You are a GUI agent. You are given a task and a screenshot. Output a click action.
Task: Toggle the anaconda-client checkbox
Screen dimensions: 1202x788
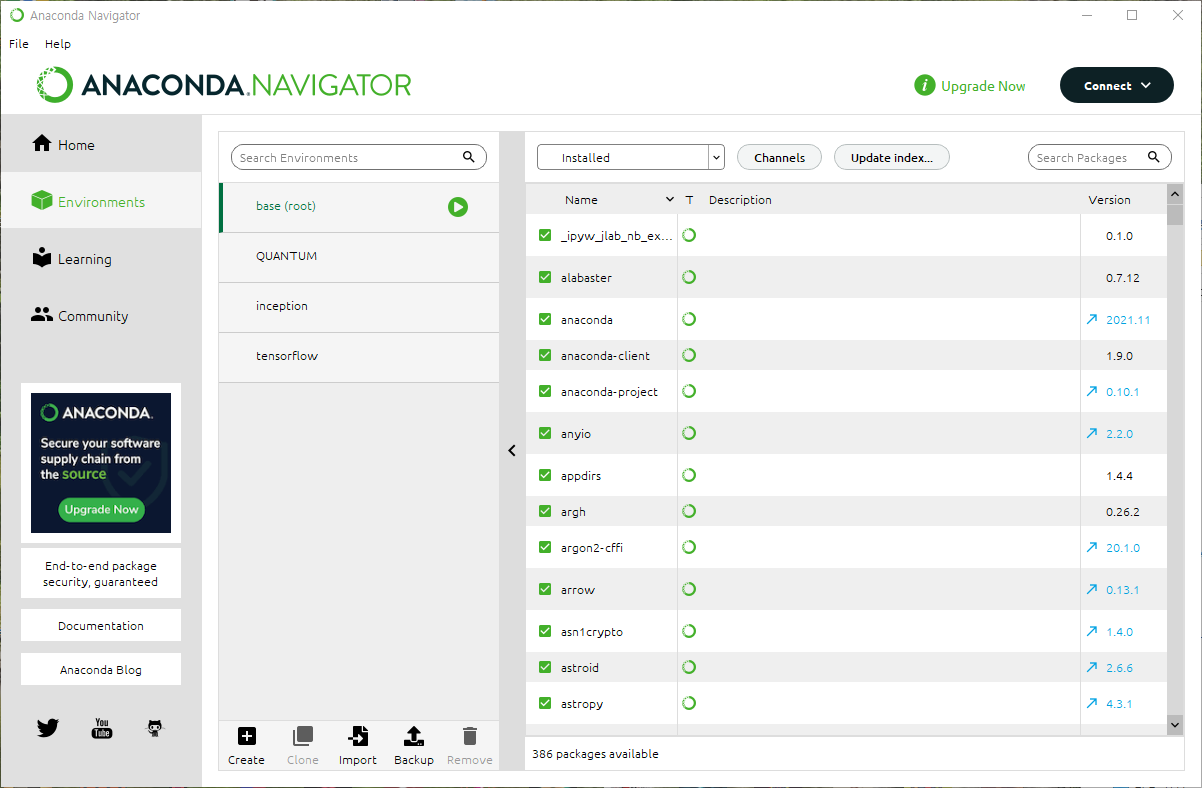coord(545,355)
